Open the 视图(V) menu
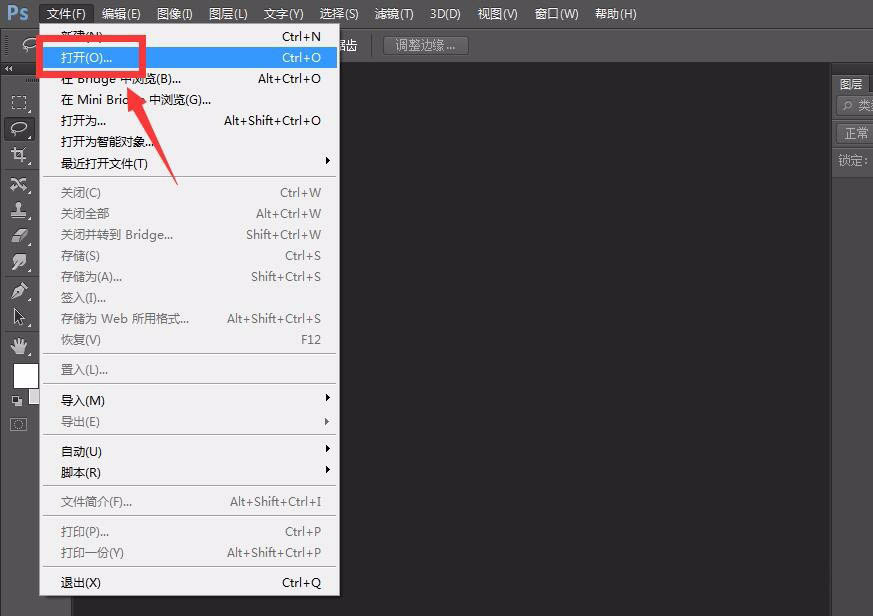The height and width of the screenshot is (616, 873). [497, 14]
